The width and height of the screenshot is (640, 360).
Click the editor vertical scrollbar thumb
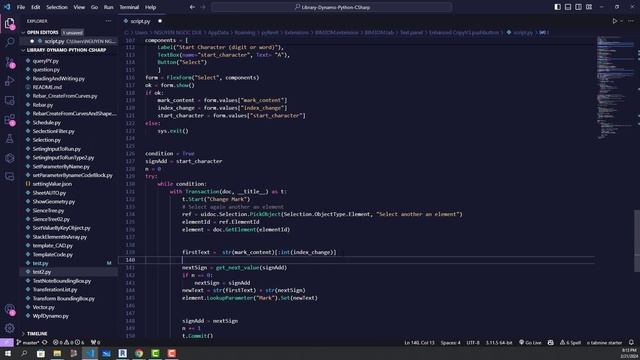pyautogui.click(x=637, y=240)
